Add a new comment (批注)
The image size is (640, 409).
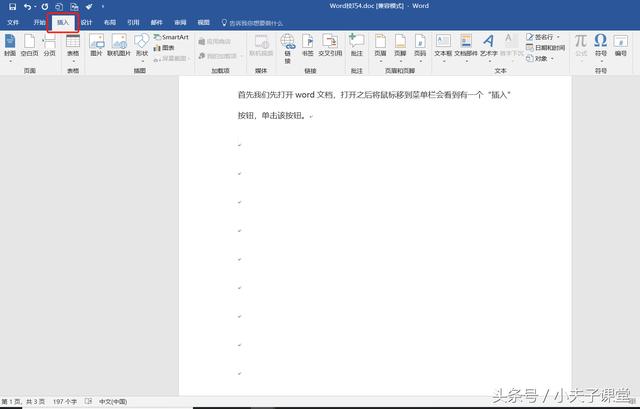356,45
